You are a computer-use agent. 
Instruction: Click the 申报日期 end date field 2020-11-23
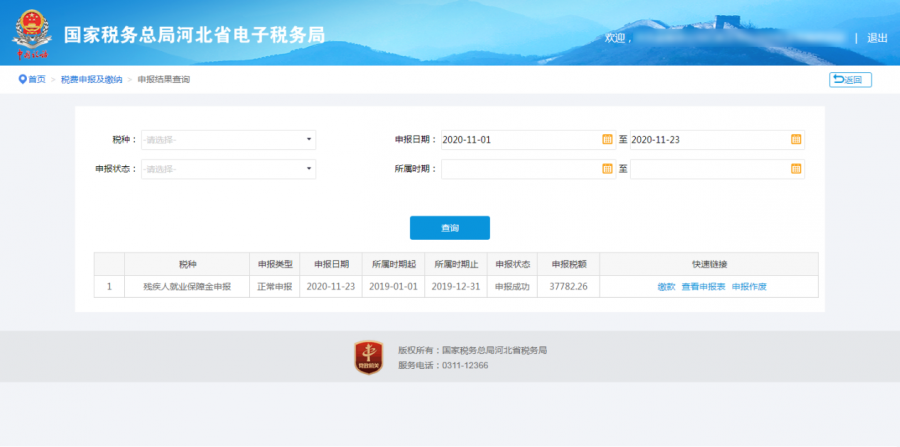[708, 139]
